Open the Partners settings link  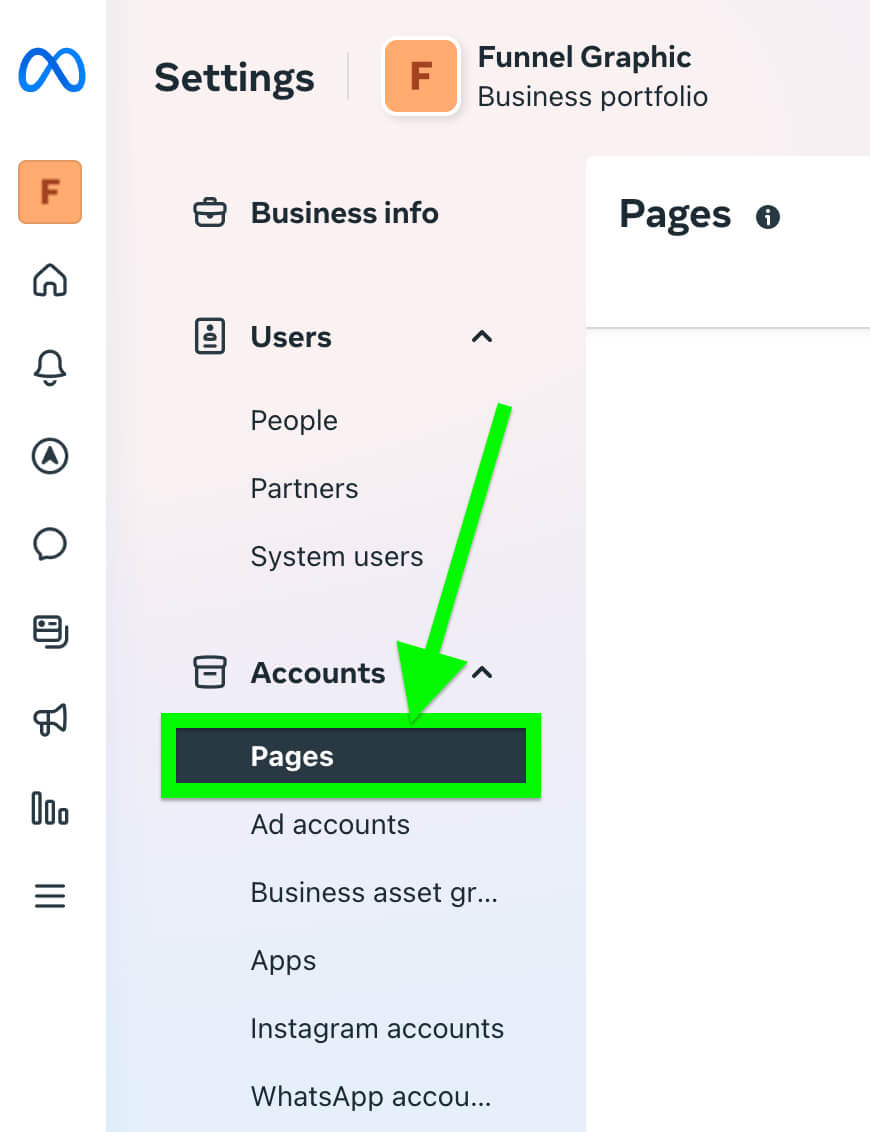click(x=303, y=488)
